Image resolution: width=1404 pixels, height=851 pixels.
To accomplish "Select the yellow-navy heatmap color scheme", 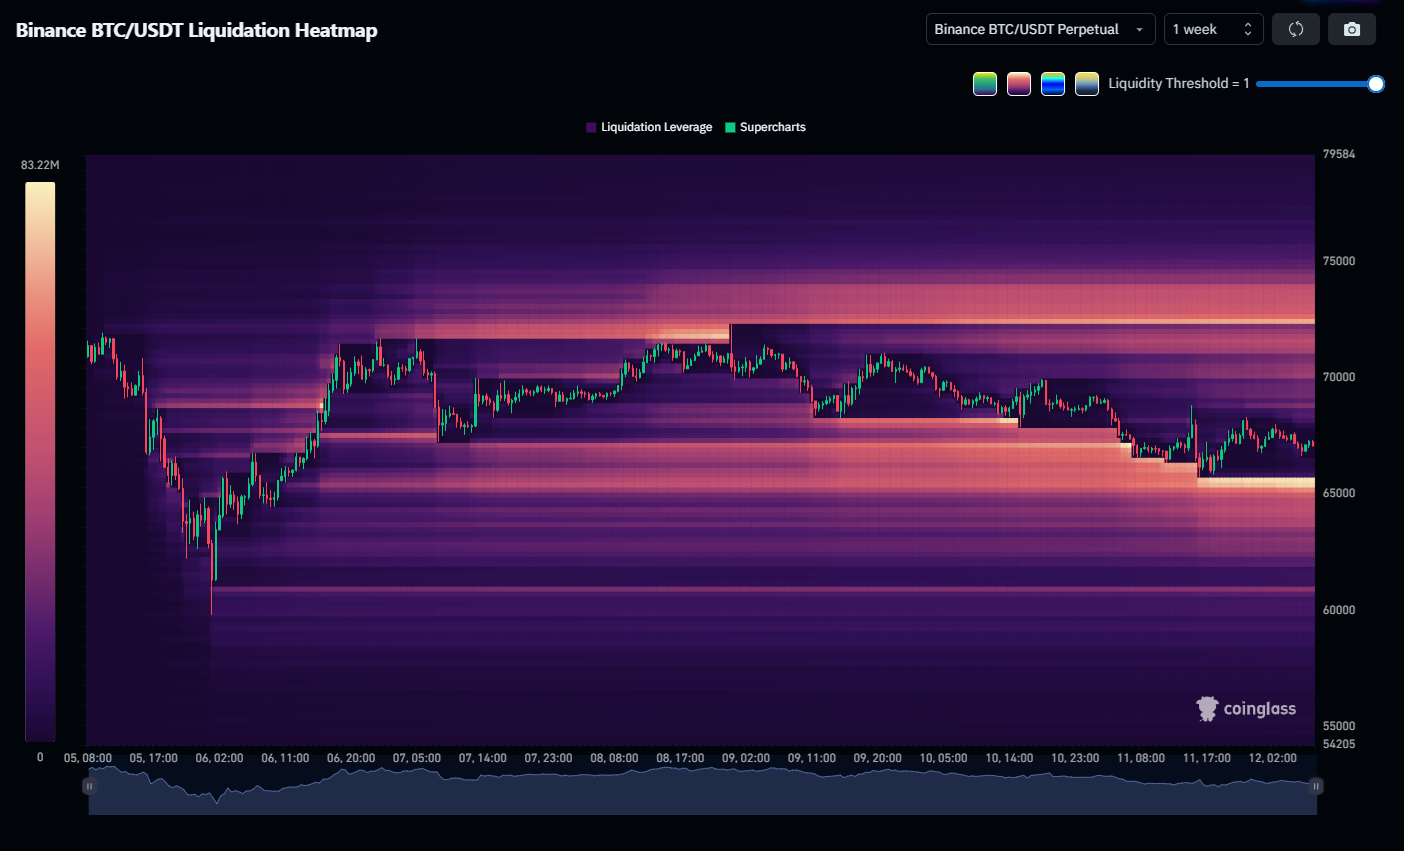I will 1087,84.
